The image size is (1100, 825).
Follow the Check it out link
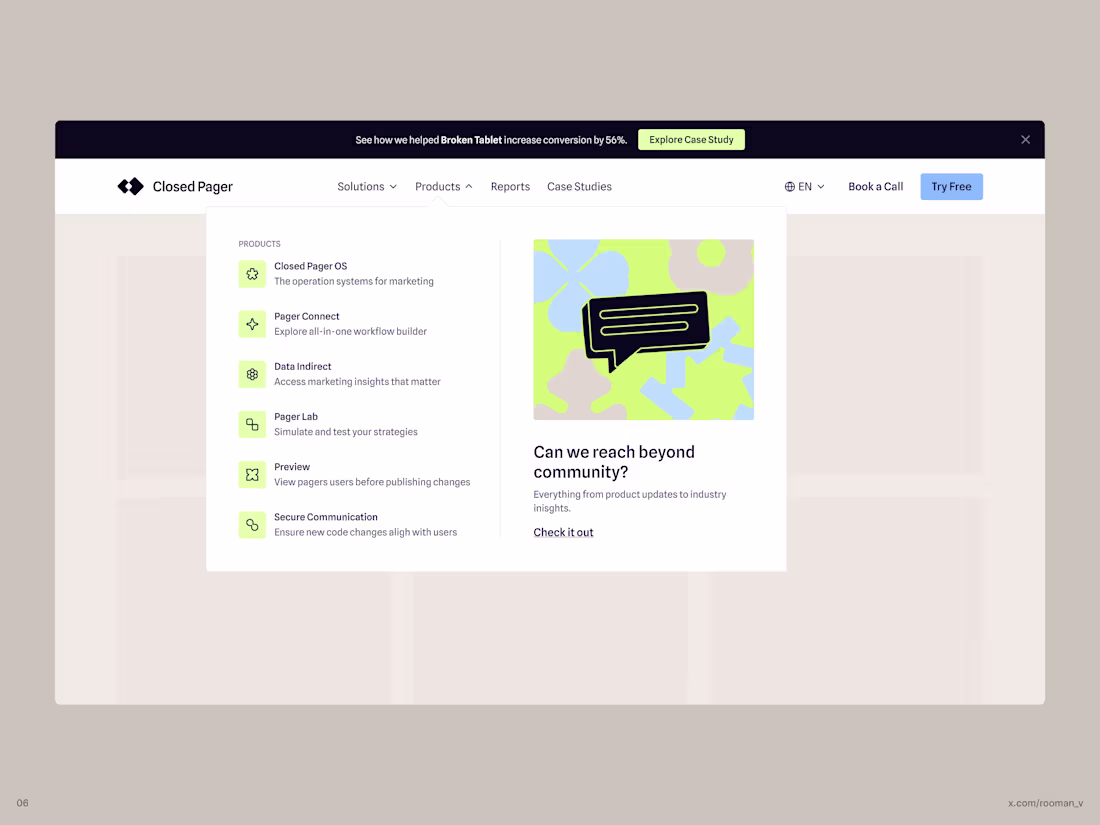coord(563,532)
